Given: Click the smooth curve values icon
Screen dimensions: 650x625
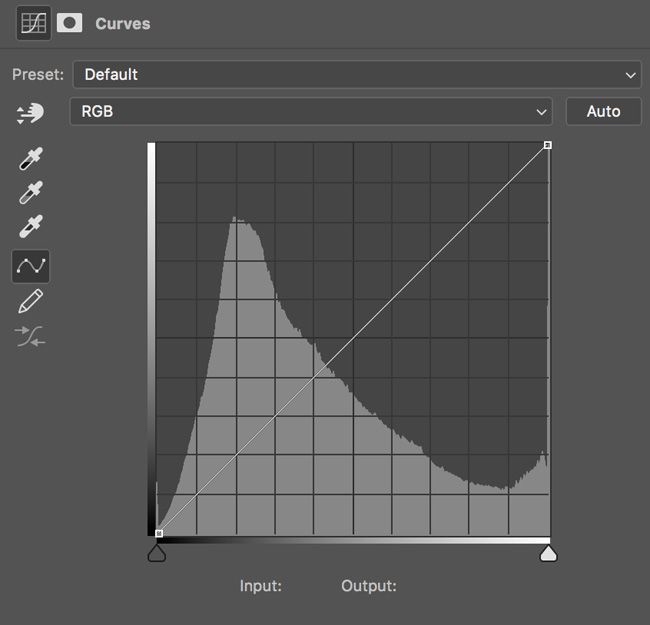Looking at the screenshot, I should tap(30, 336).
